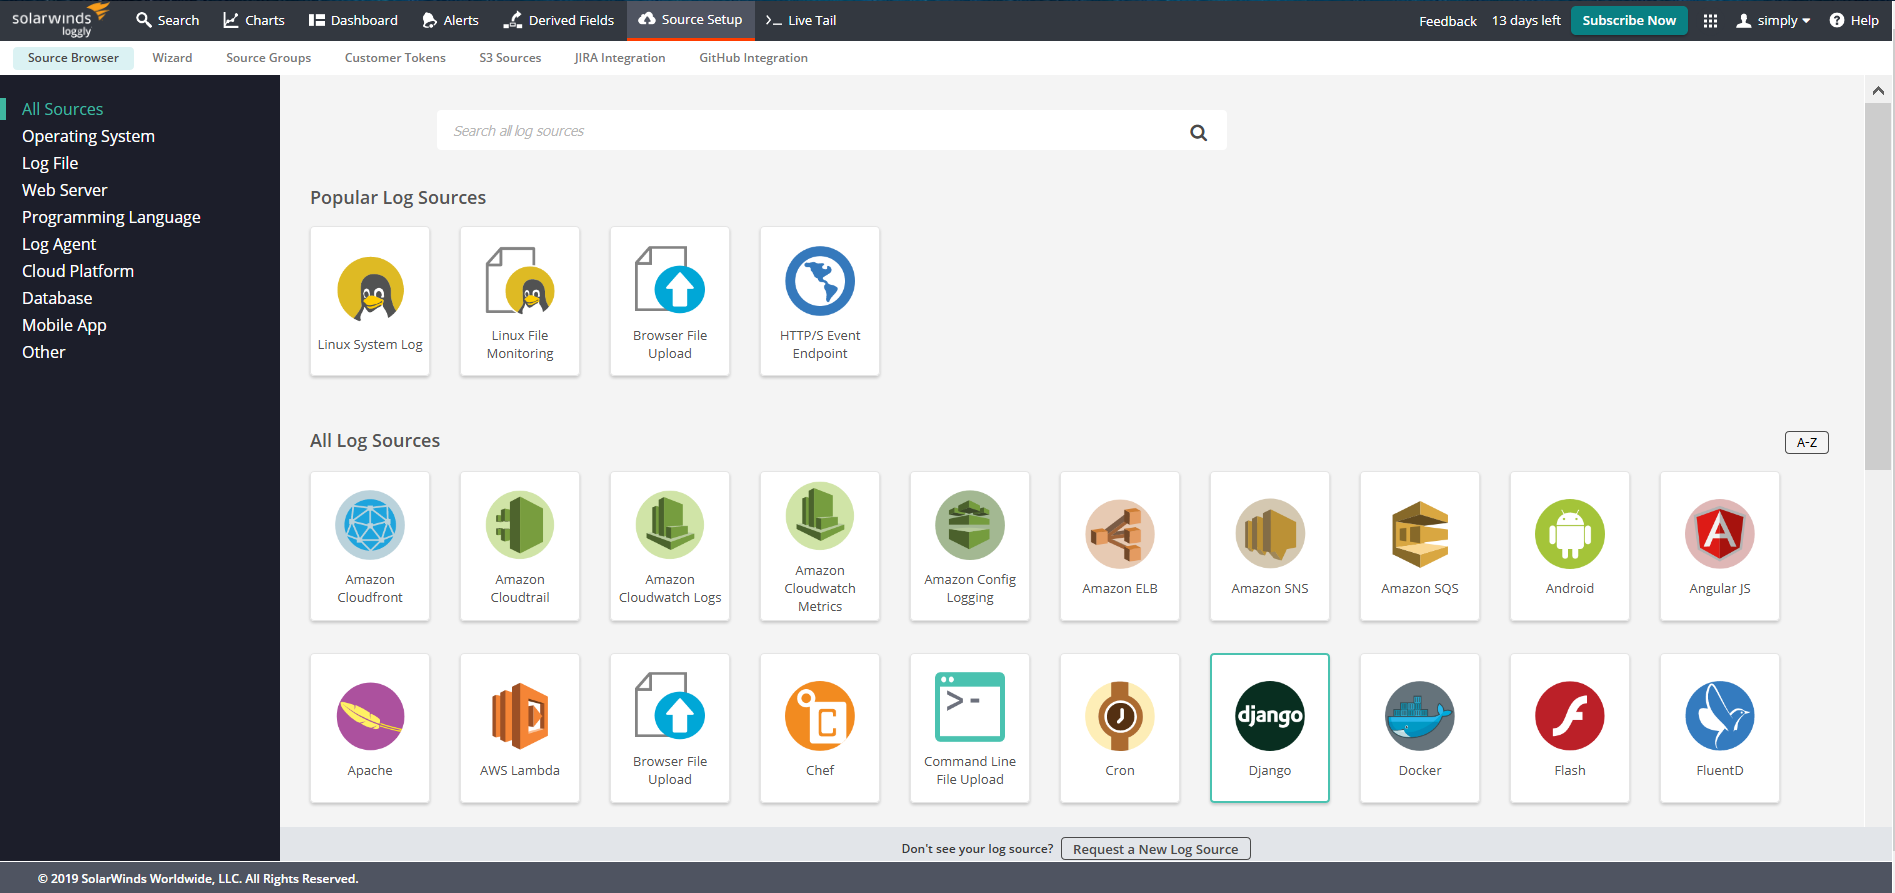Screen dimensions: 1895x893
Task: Open the Amazon SNS source
Action: tap(1270, 546)
